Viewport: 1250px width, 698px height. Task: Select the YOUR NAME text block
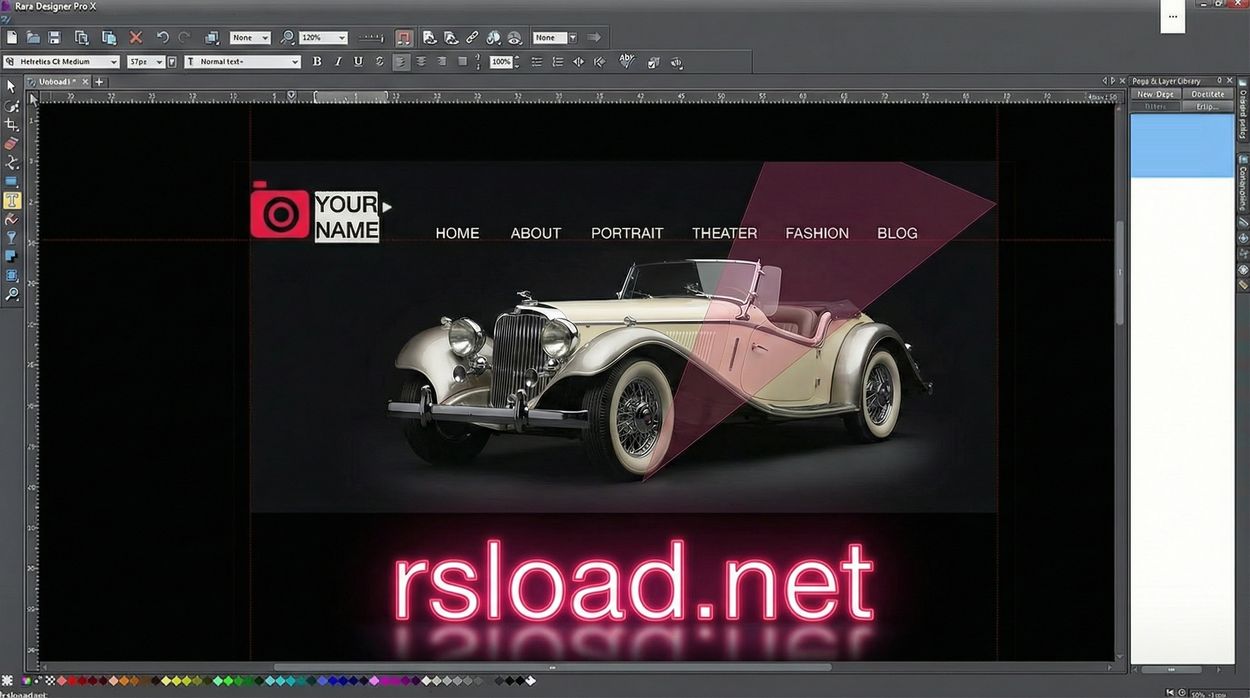pyautogui.click(x=346, y=217)
